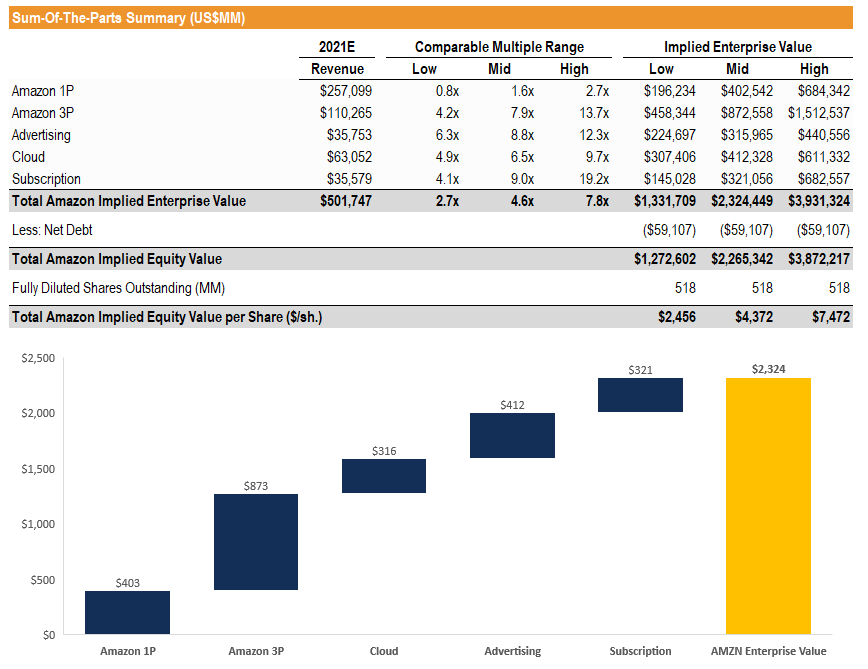Click Amazon 3P high value $1,512,537
The height and width of the screenshot is (669, 868).
pyautogui.click(x=819, y=113)
